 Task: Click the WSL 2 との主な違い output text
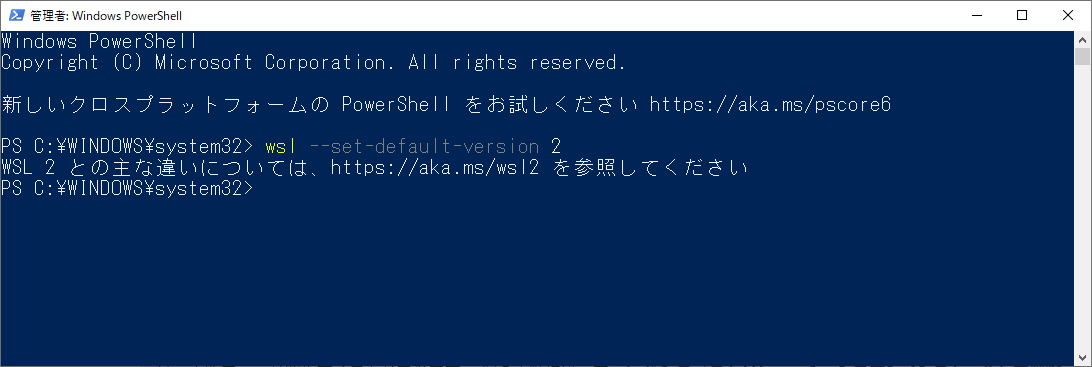[x=102, y=168]
